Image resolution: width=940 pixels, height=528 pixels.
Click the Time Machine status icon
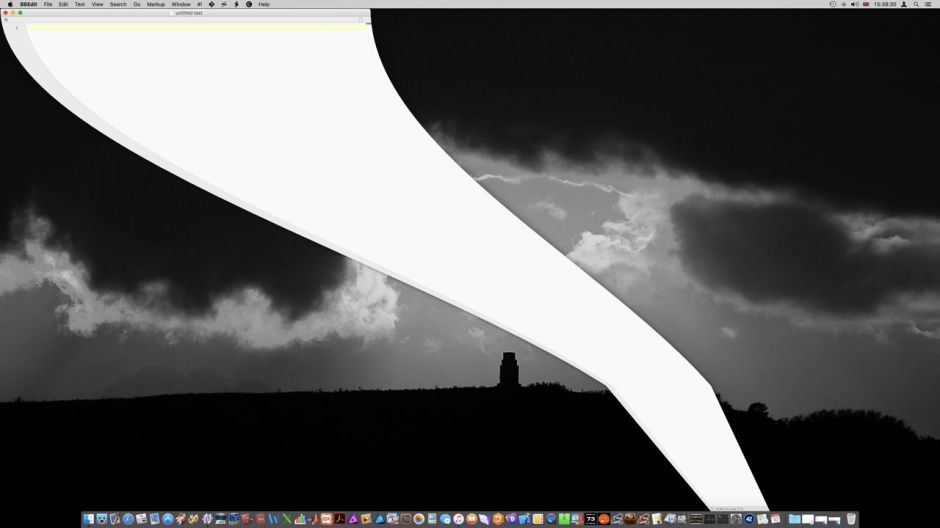(833, 4)
